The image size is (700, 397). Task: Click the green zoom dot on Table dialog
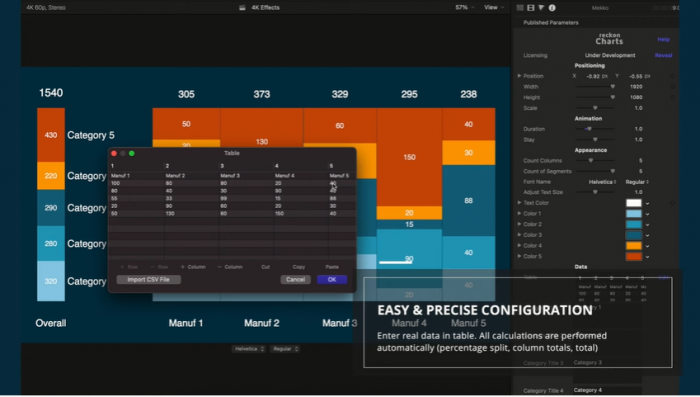pyautogui.click(x=132, y=154)
